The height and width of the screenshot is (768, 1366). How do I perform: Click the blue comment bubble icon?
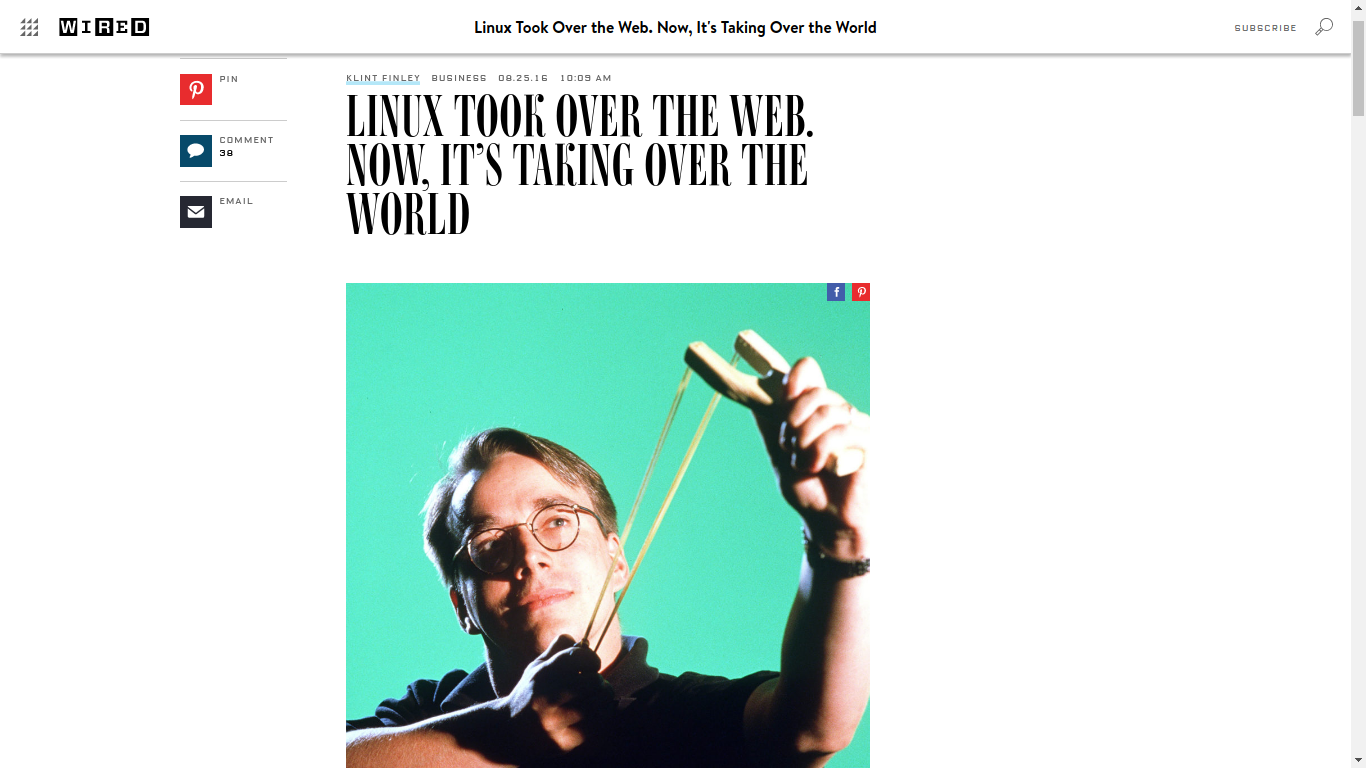pos(196,151)
